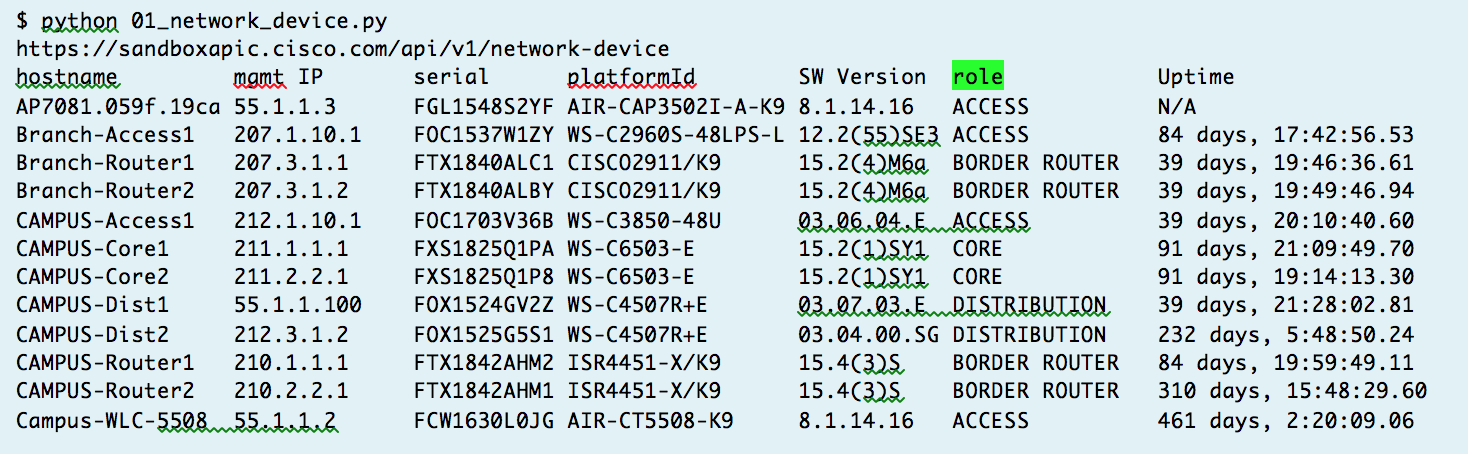Select serial number FOX1524GV2Z
1468x454 pixels.
click(x=483, y=304)
